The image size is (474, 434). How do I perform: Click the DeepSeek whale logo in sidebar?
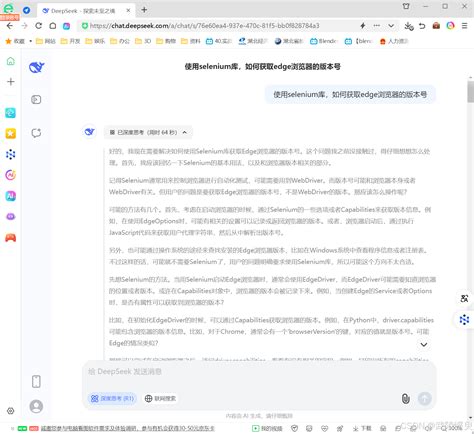pyautogui.click(x=36, y=67)
